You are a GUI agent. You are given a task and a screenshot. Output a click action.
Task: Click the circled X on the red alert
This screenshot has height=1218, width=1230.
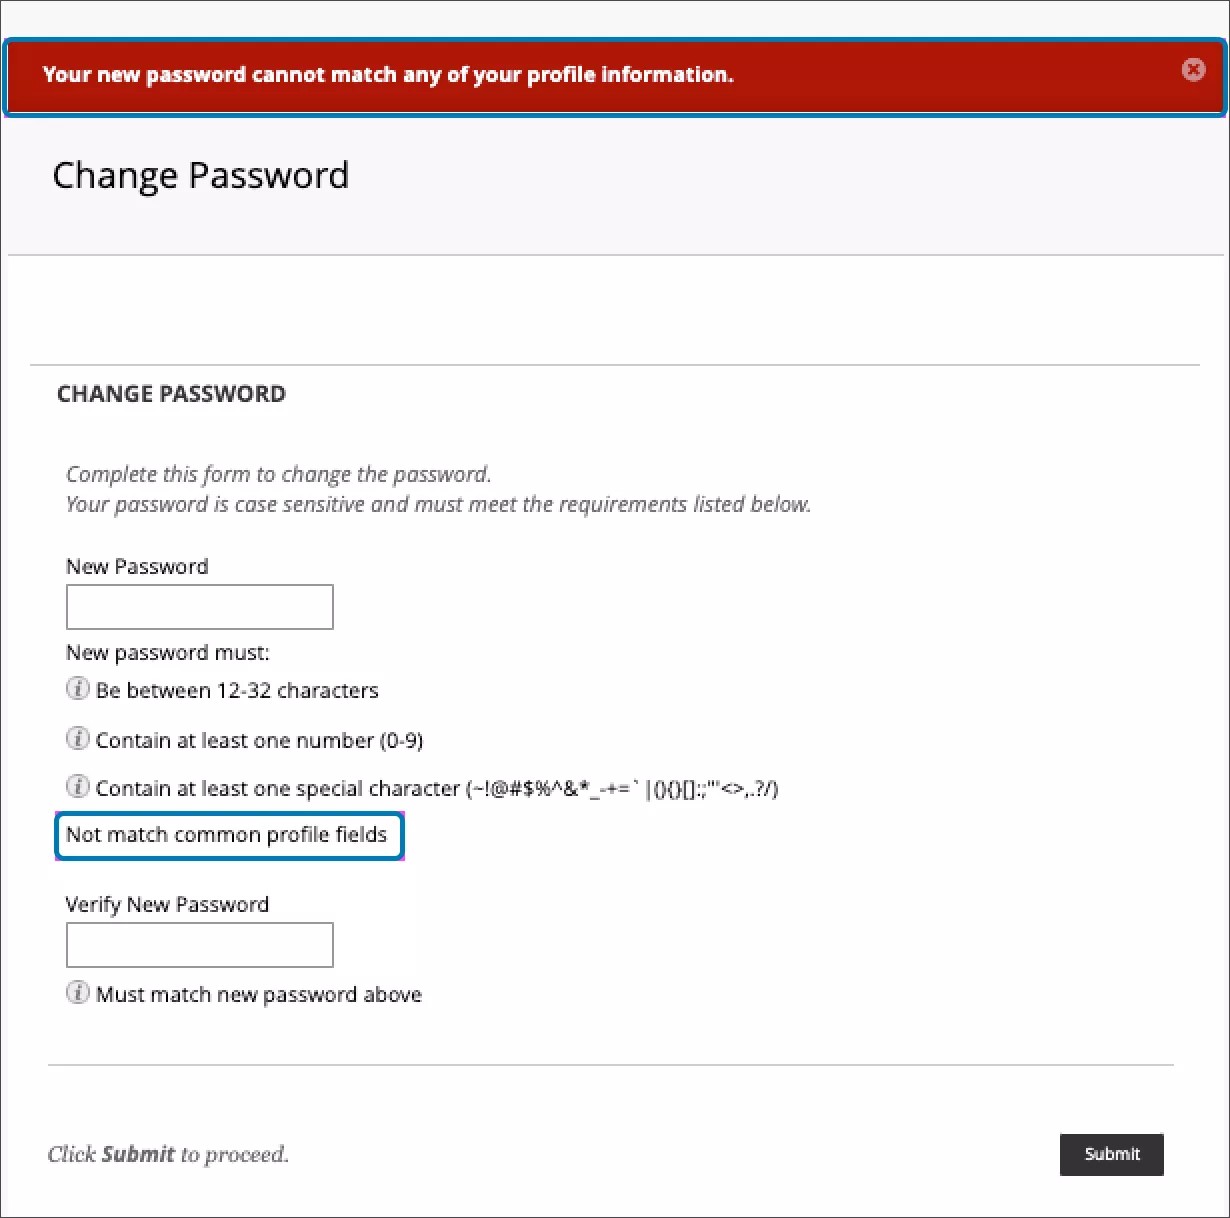1194,69
